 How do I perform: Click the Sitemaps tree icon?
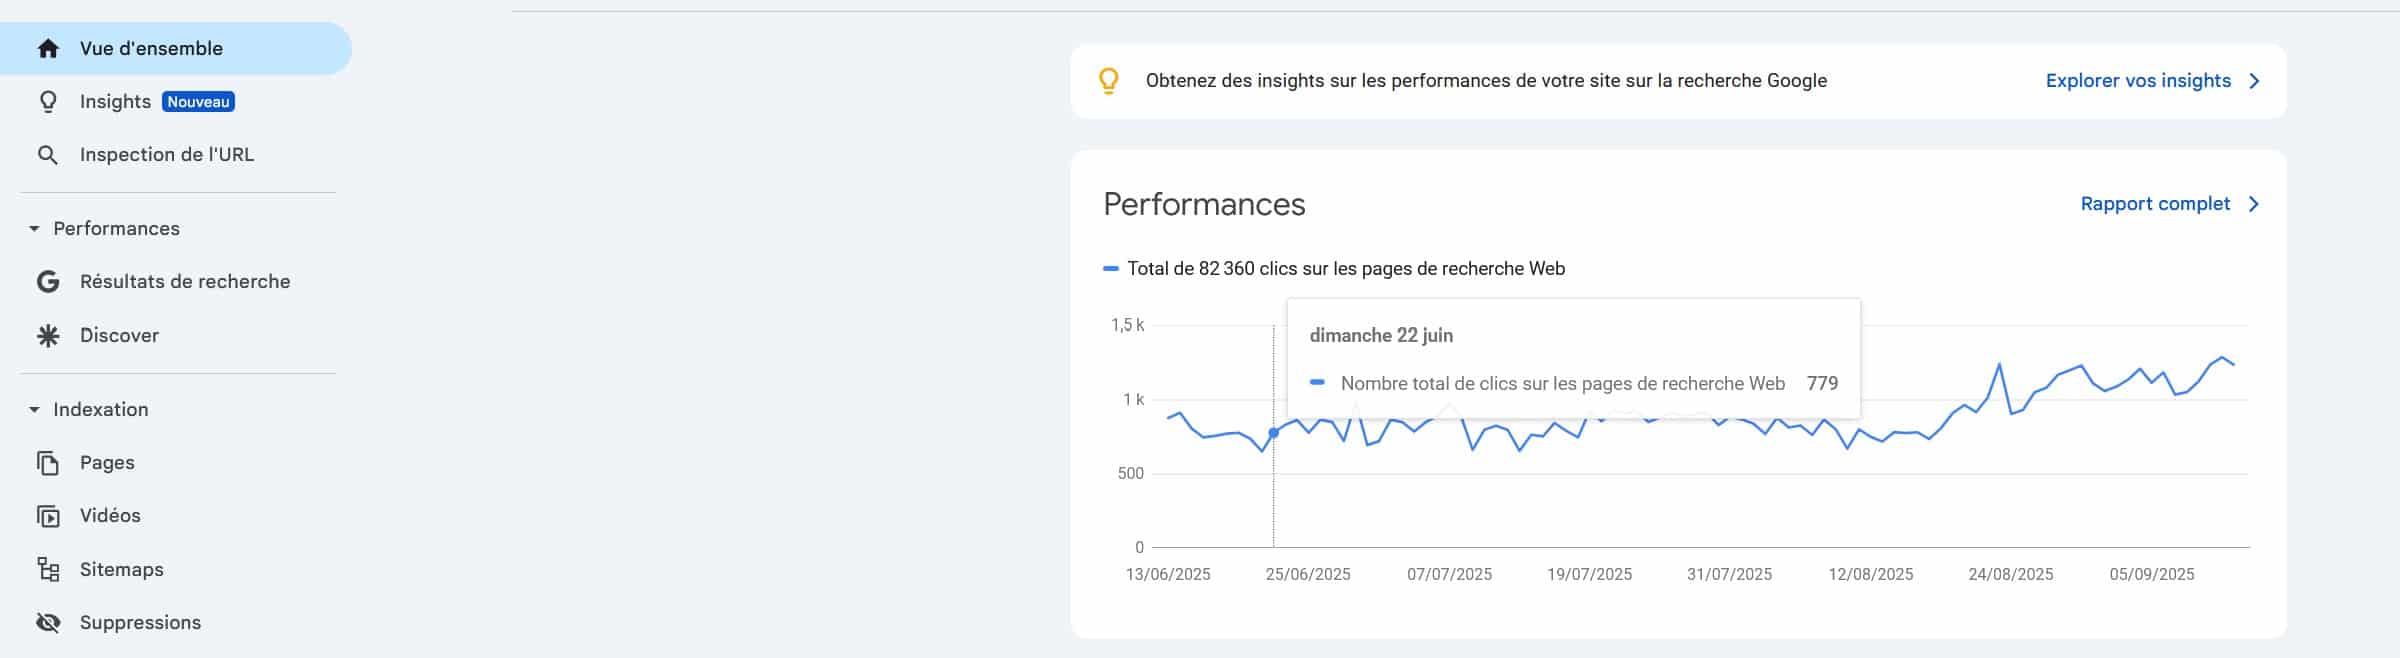click(47, 570)
